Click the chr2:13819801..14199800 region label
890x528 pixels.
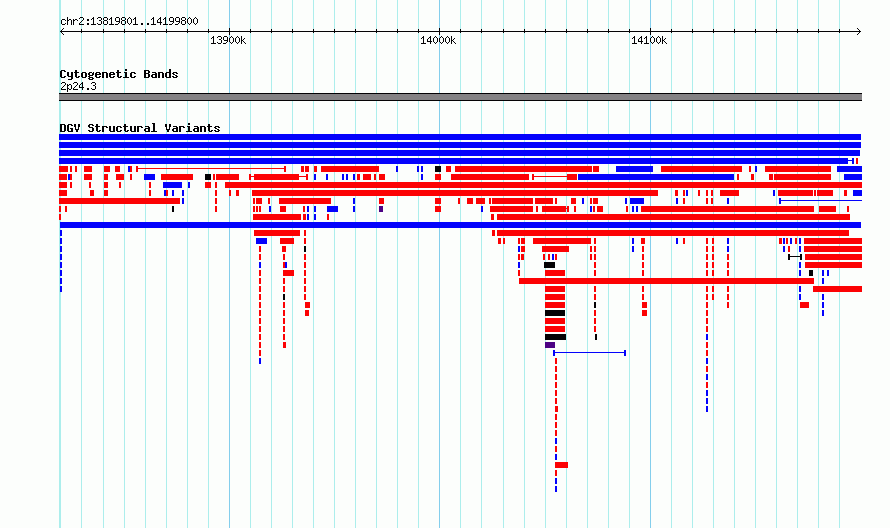(x=129, y=21)
